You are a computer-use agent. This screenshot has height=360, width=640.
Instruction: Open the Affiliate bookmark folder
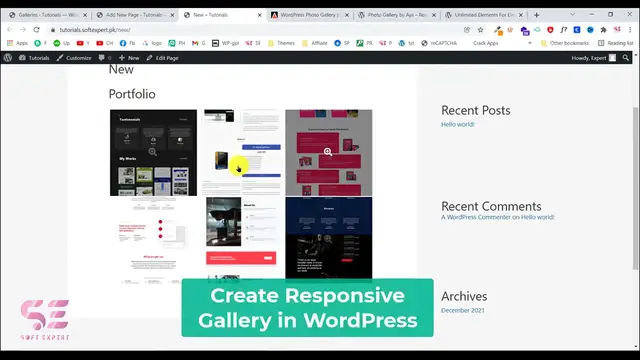point(315,43)
